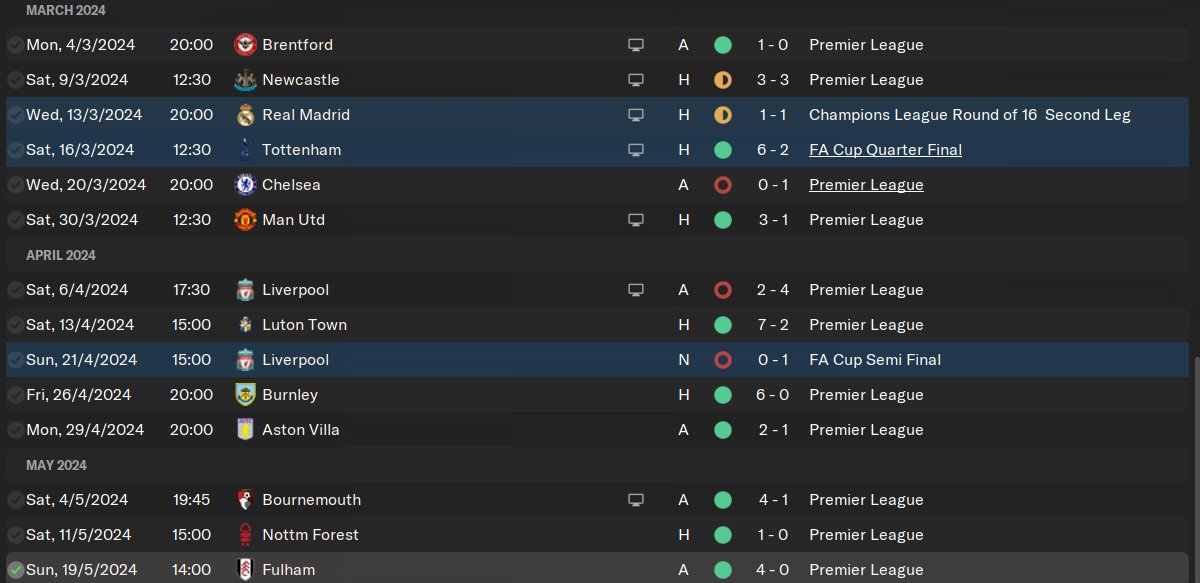Open the 7 - 2 Luton Town score
Screen dimensions: 1200x583
pos(773,325)
